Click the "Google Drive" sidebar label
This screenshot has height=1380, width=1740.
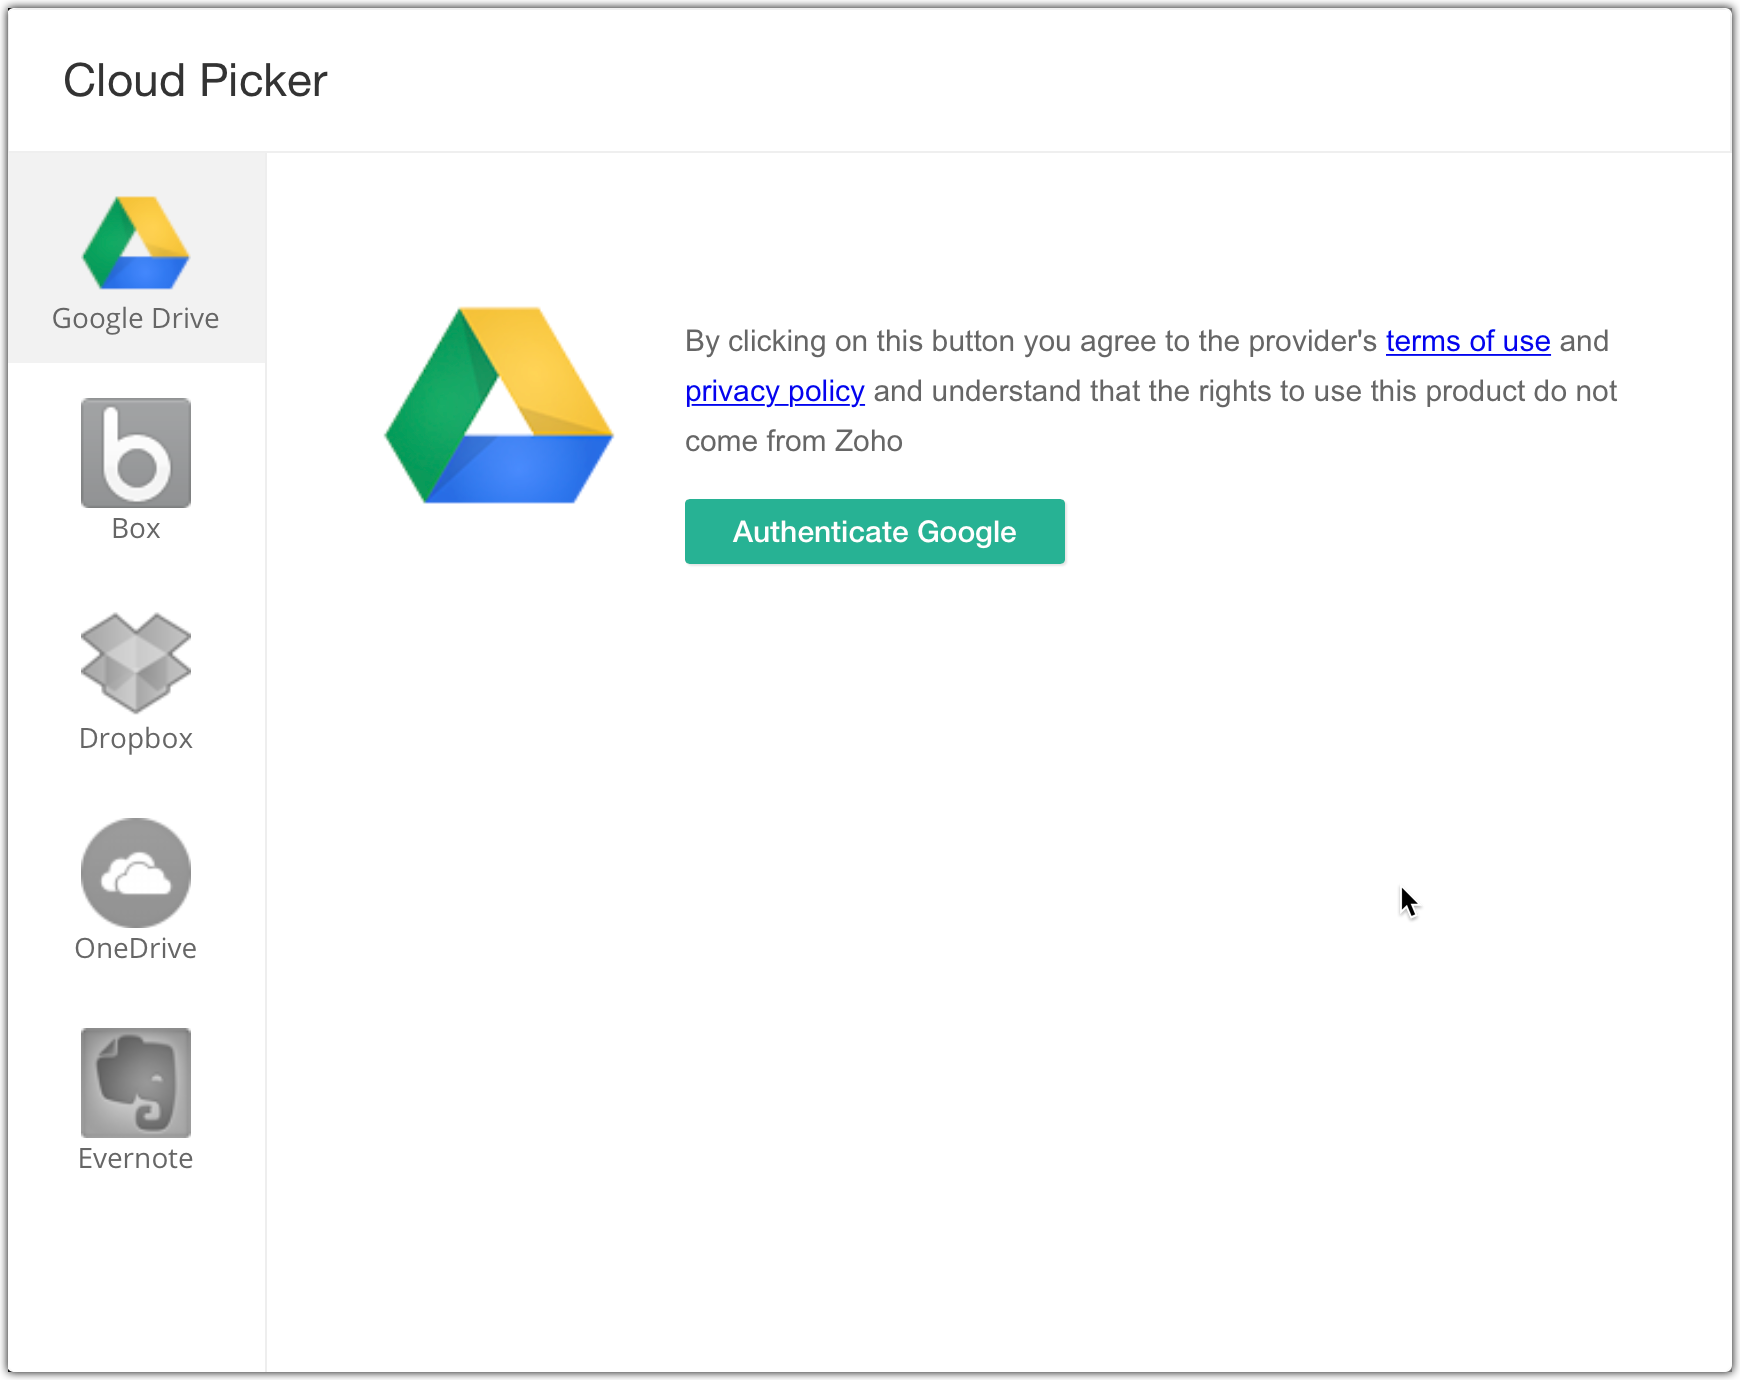136,318
